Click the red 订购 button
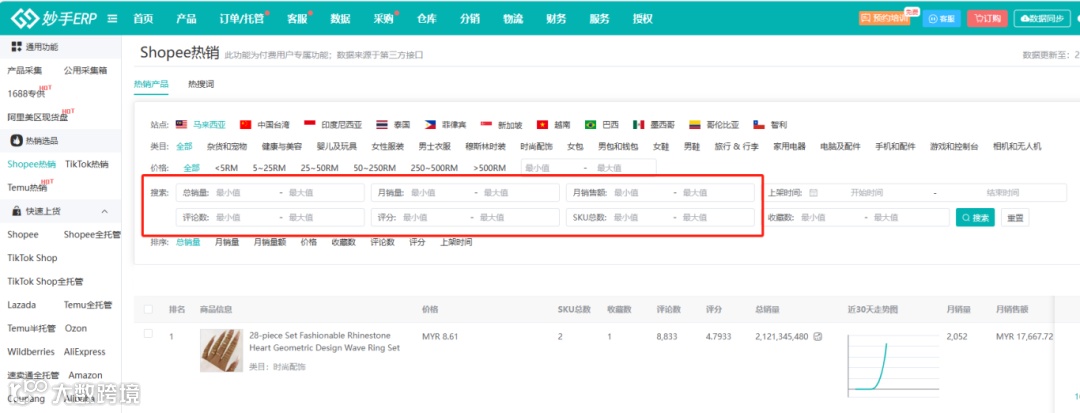The width and height of the screenshot is (1080, 413). [x=987, y=19]
